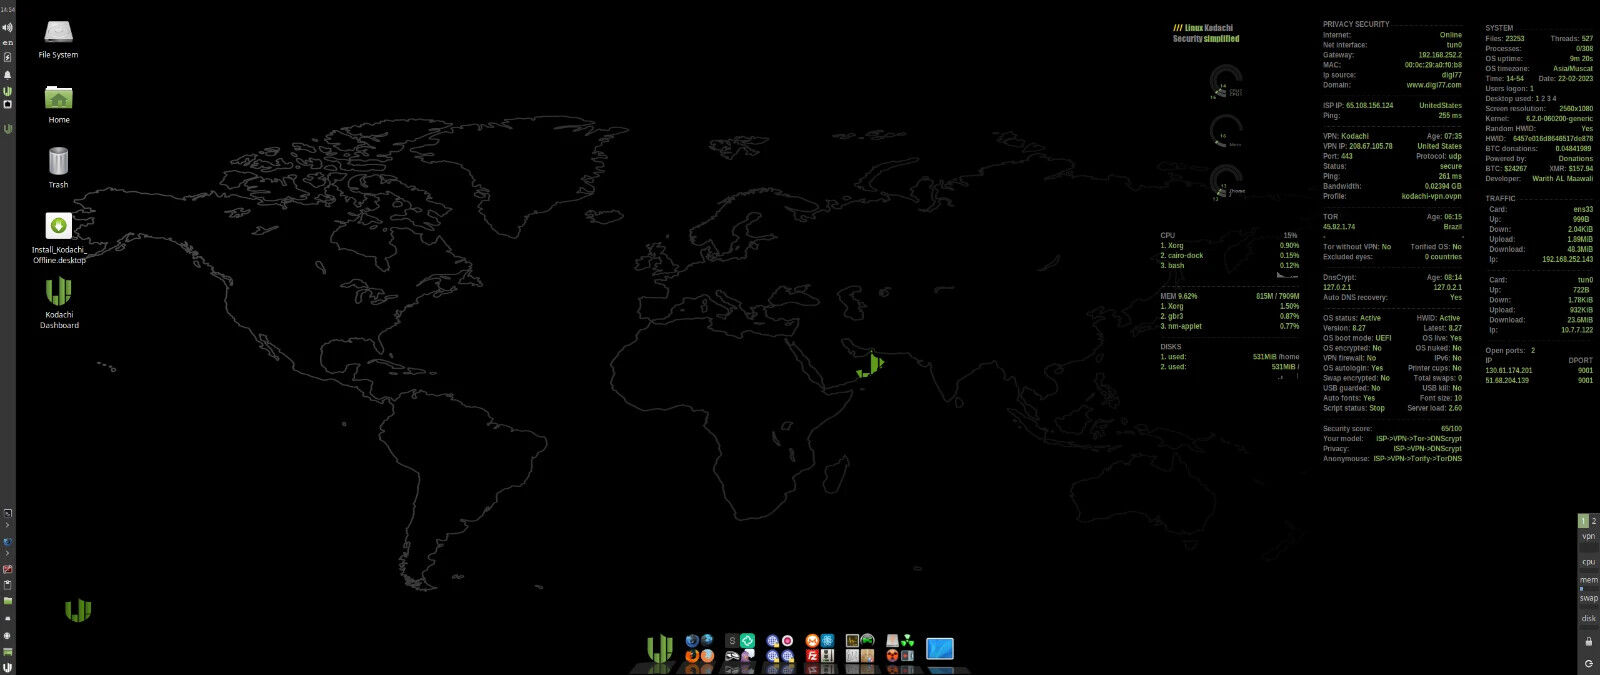
Task: Click the 'cairo-dock' CPU process row
Action: pos(1229,255)
